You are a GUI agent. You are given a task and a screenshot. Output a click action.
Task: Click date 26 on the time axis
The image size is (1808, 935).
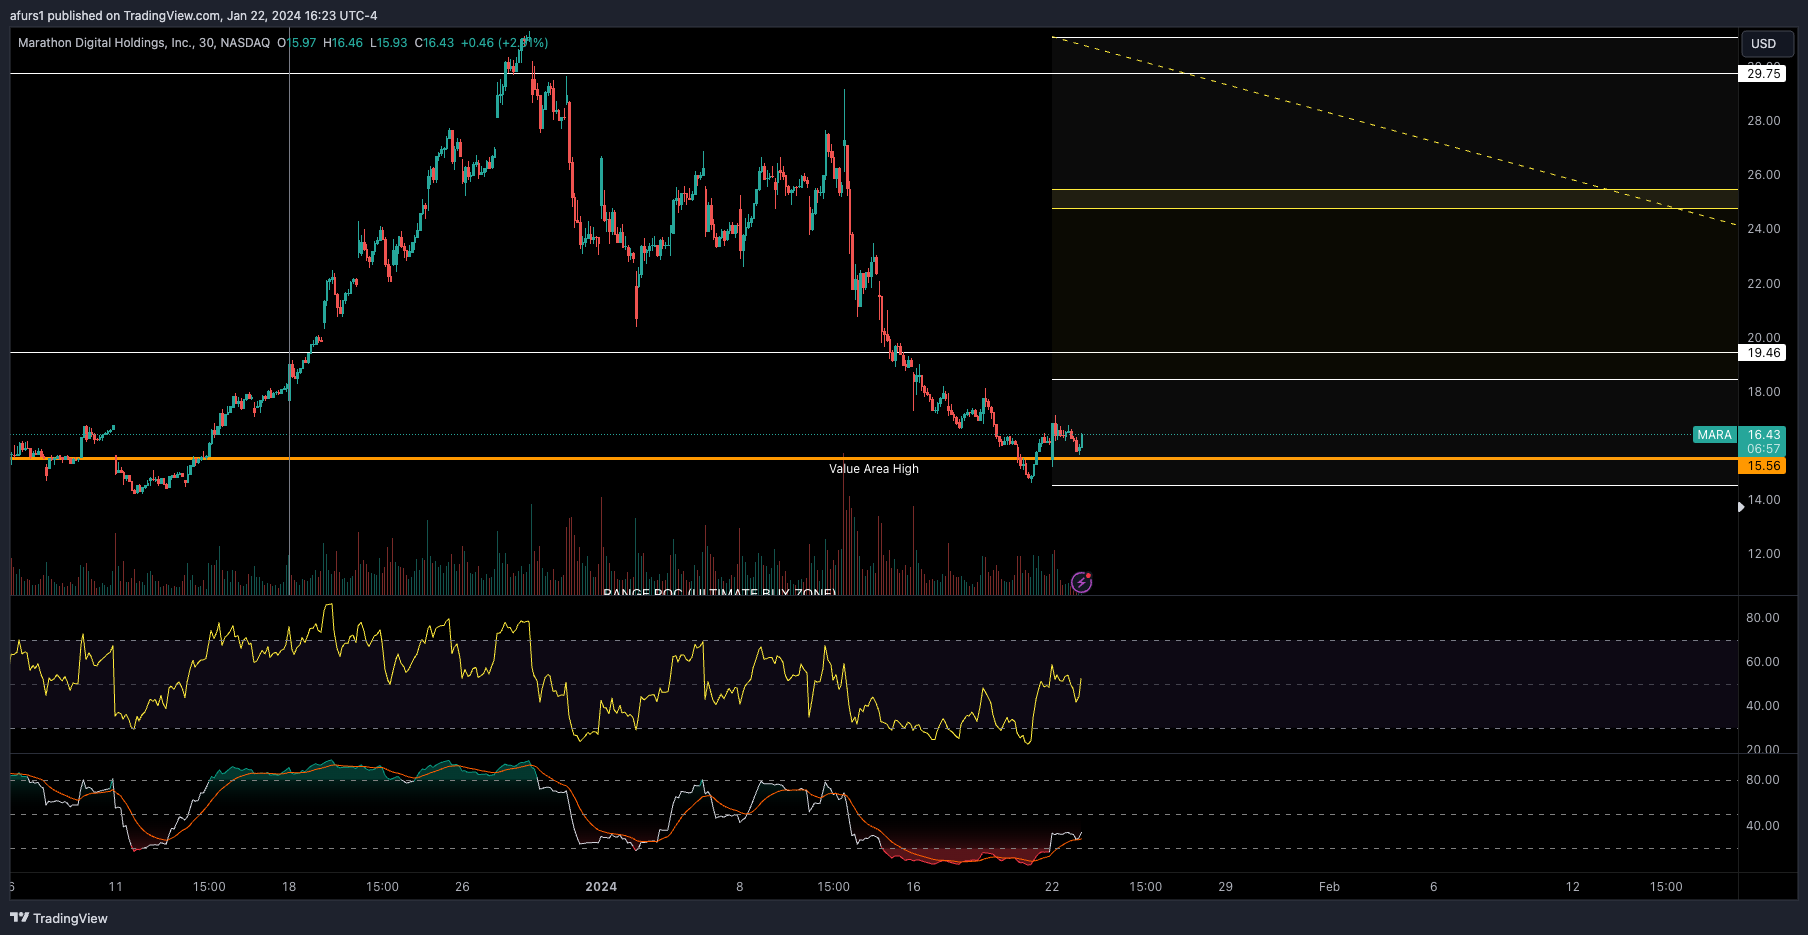[x=462, y=887]
